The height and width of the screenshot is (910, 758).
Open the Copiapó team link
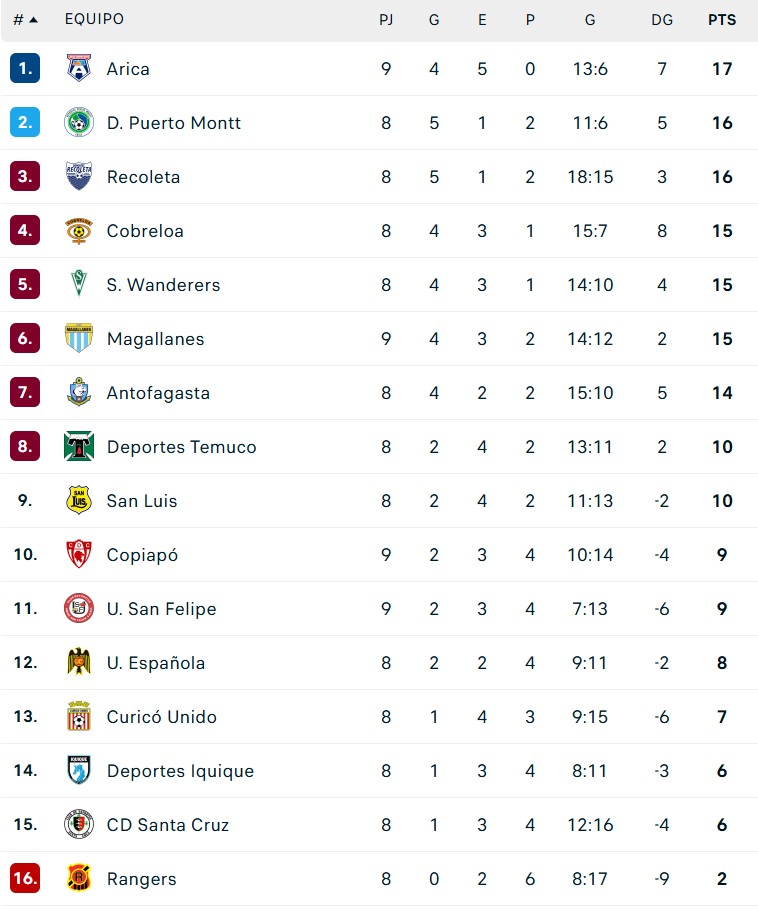(x=142, y=555)
